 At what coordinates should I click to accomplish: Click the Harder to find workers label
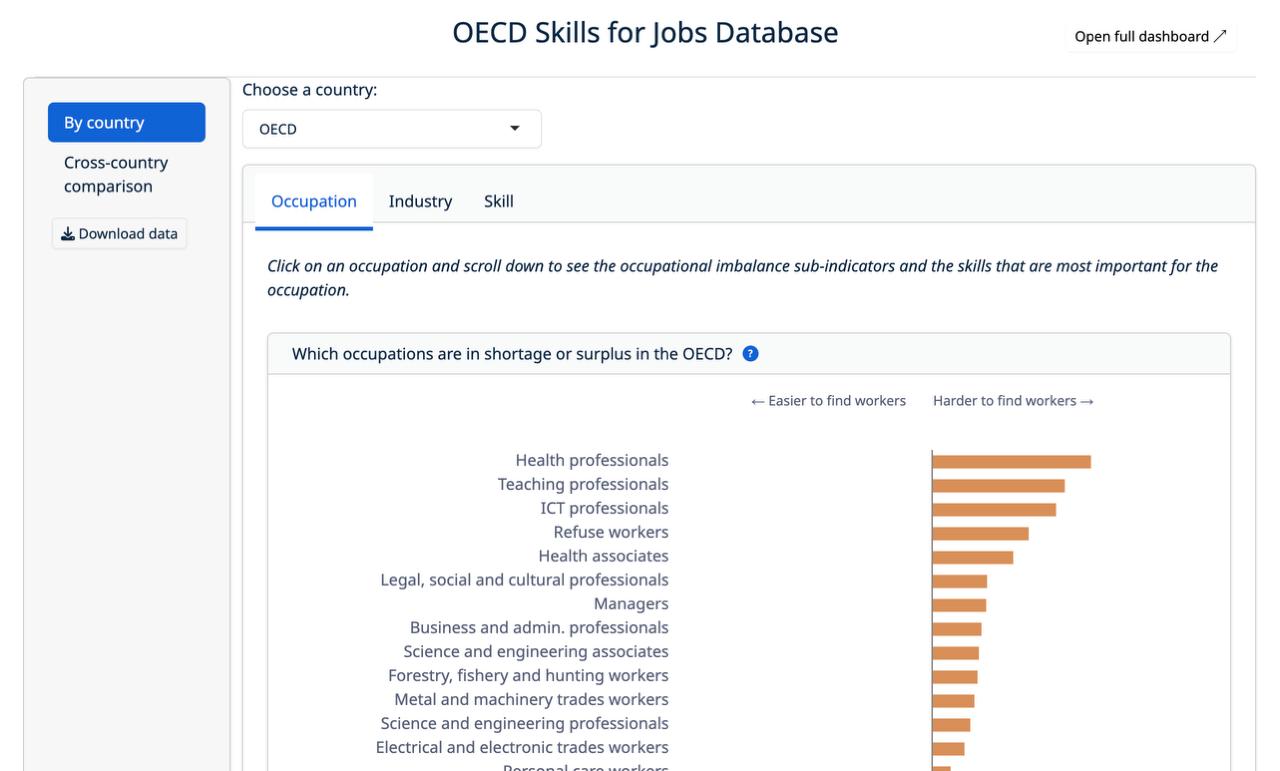point(1013,401)
